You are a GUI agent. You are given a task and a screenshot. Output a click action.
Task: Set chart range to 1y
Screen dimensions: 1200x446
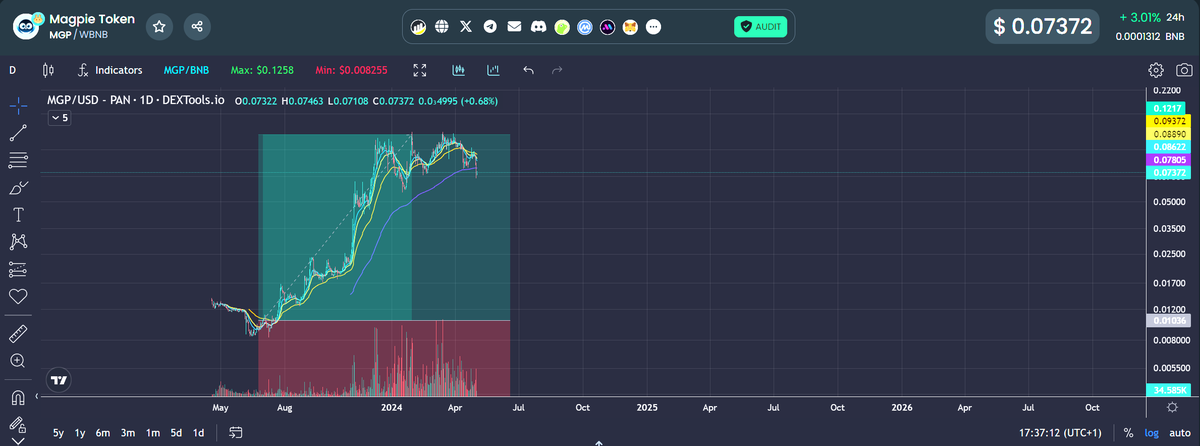[80, 433]
